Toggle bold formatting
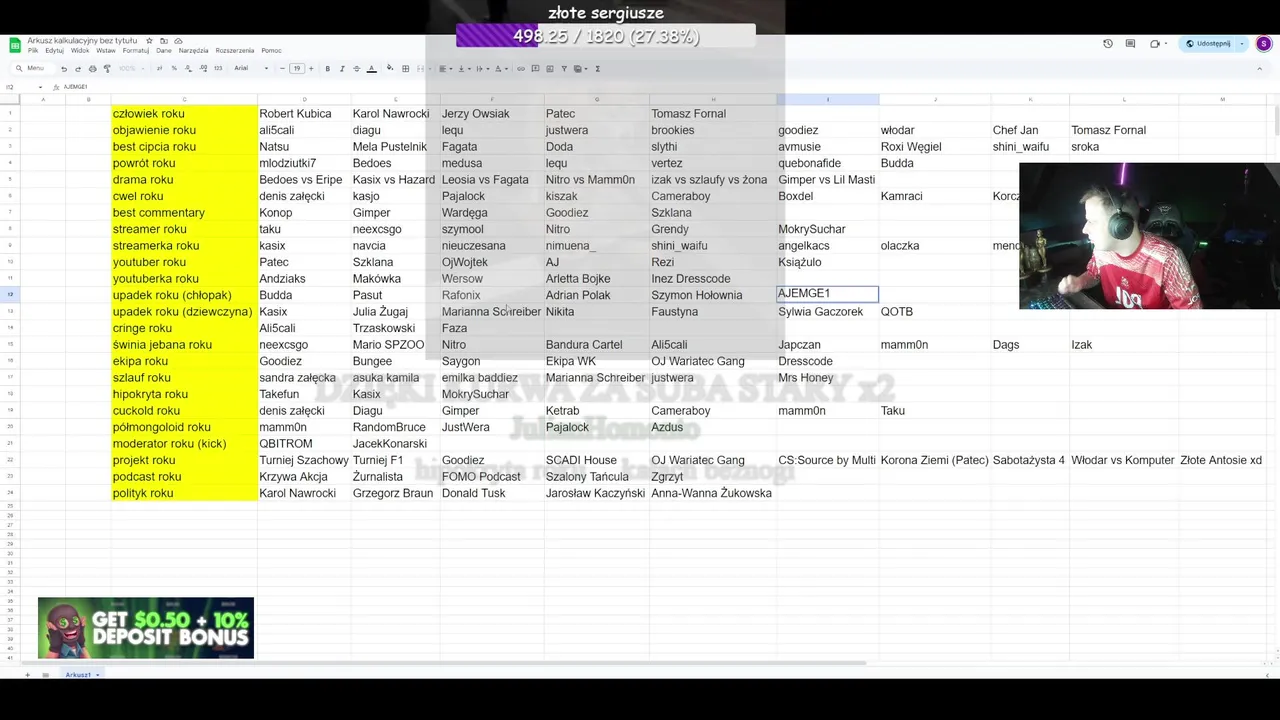The height and width of the screenshot is (720, 1280). click(327, 69)
